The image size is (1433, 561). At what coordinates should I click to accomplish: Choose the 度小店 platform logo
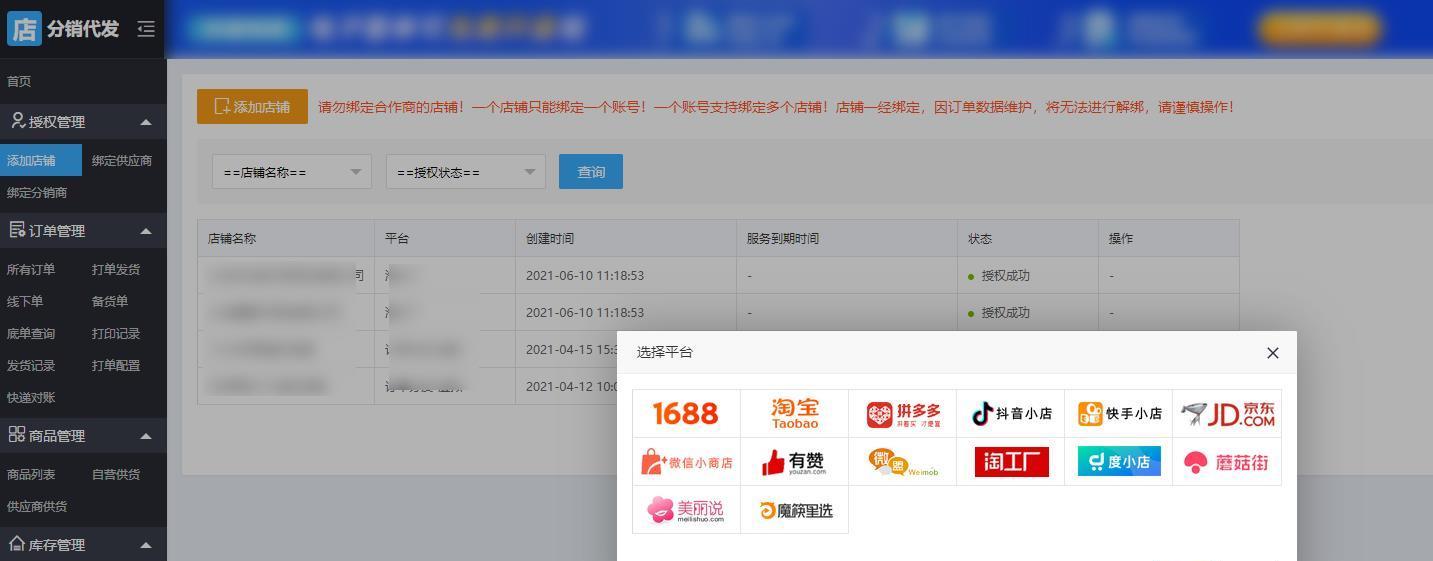[x=1118, y=462]
